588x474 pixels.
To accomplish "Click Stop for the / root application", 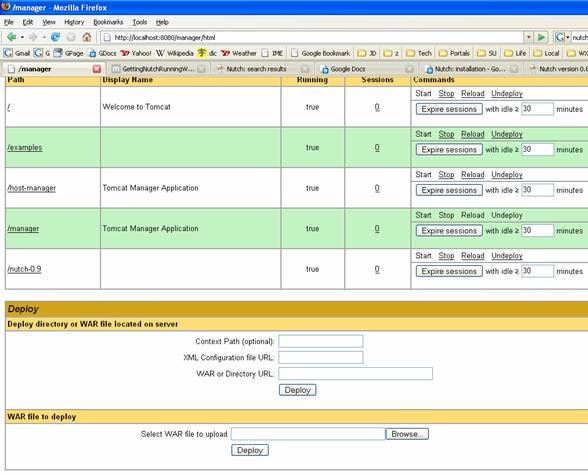I will coord(446,93).
